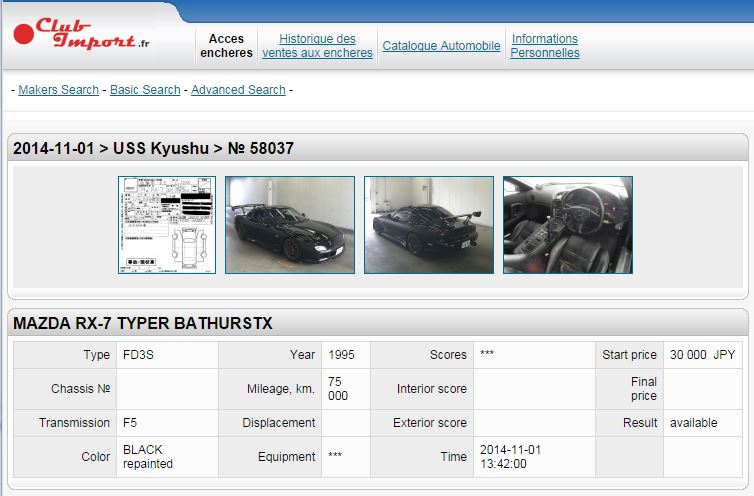Open Informations Personnelles page
Viewport: 754px width, 496px height.
click(544, 46)
